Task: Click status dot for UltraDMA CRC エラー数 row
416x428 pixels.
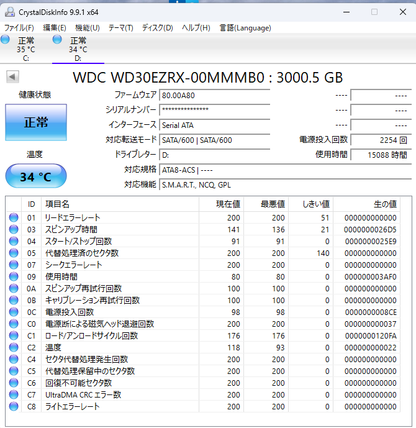Action: pos(14,395)
